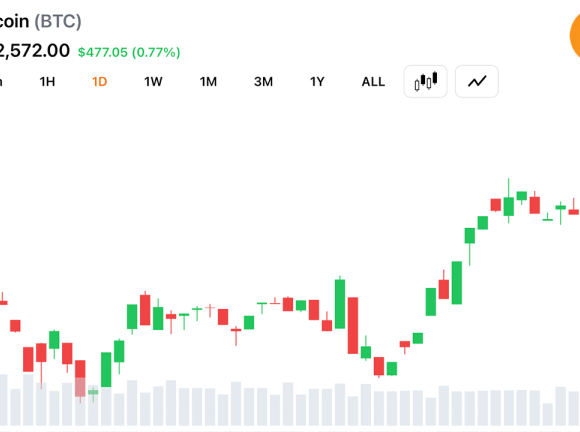Show ALL price history
The image size is (580, 432).
click(x=373, y=82)
